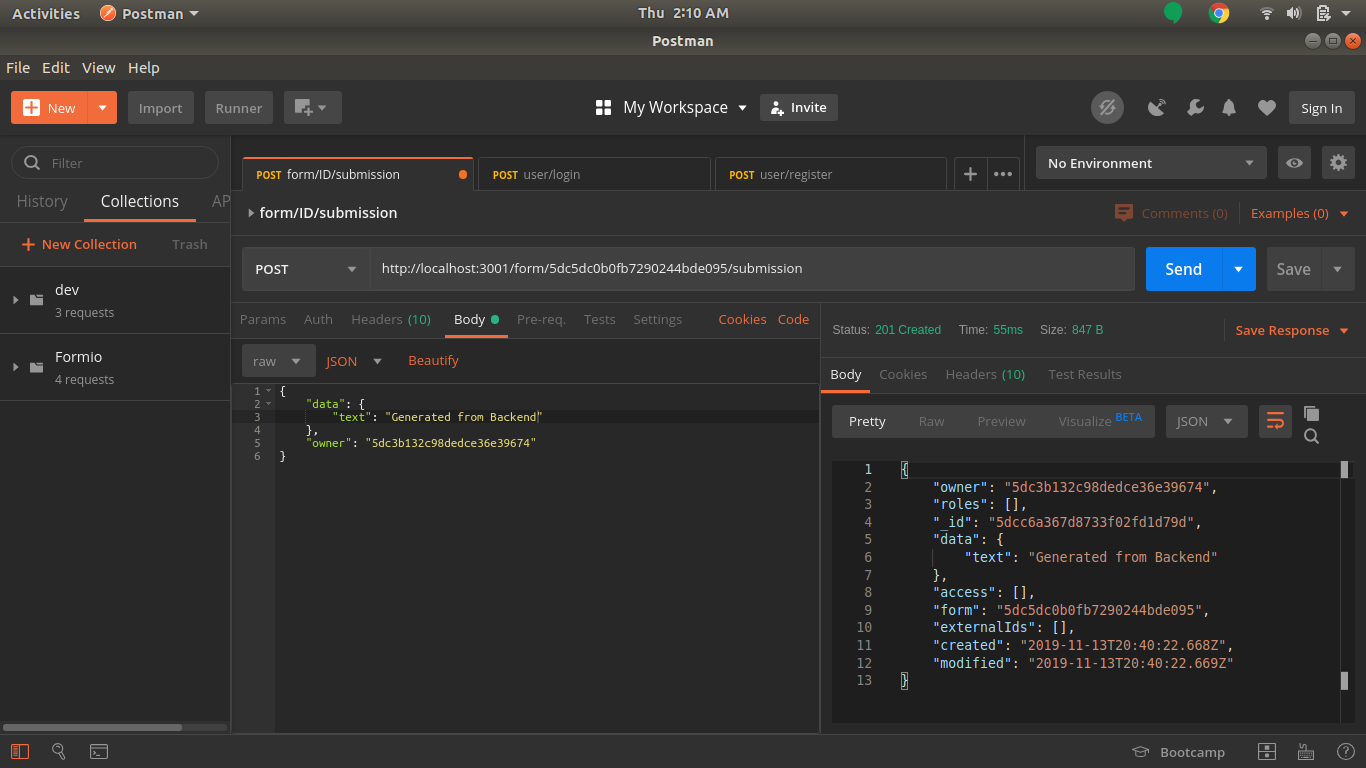Open the POST method selector dropdown
1366x768 pixels.
coord(305,268)
